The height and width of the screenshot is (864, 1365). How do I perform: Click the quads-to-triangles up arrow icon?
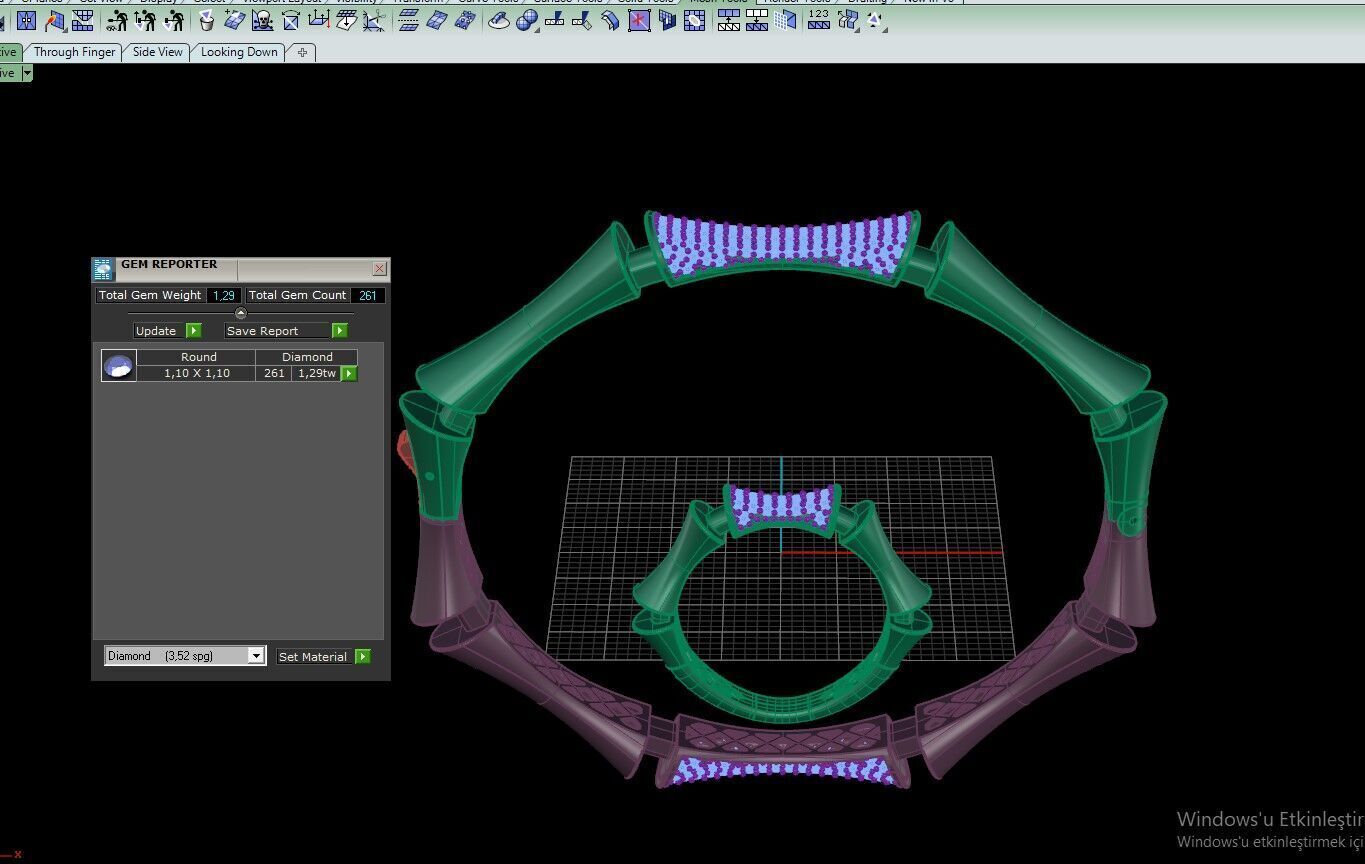tap(729, 20)
